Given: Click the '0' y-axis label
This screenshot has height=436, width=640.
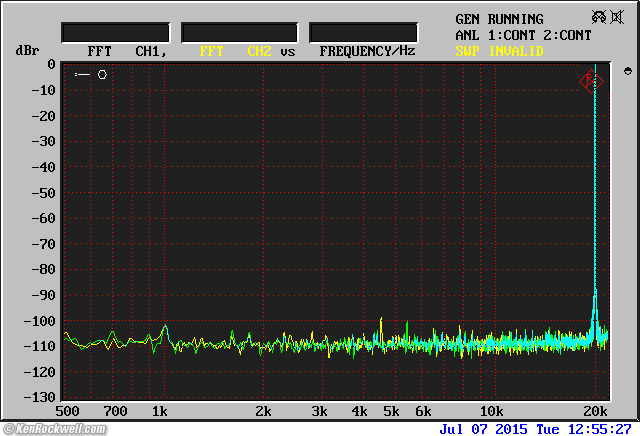Looking at the screenshot, I should click(x=51, y=64).
